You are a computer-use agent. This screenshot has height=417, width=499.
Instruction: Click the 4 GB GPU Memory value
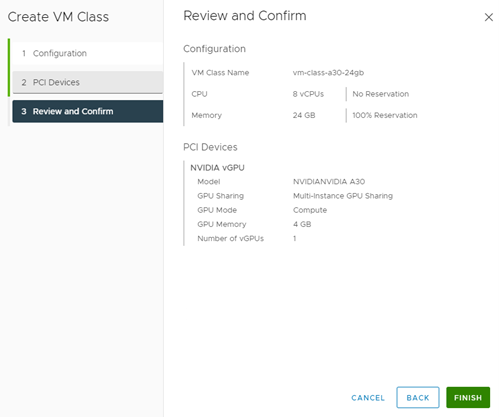coord(302,224)
